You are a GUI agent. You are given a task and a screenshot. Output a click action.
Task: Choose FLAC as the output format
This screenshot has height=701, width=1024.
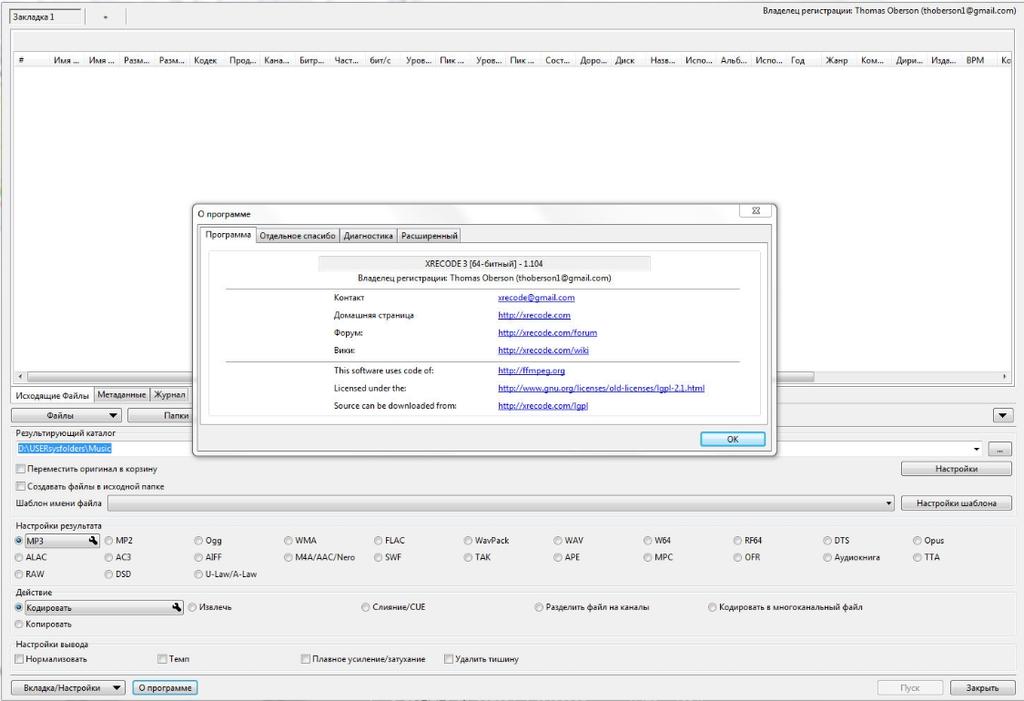[389, 541]
